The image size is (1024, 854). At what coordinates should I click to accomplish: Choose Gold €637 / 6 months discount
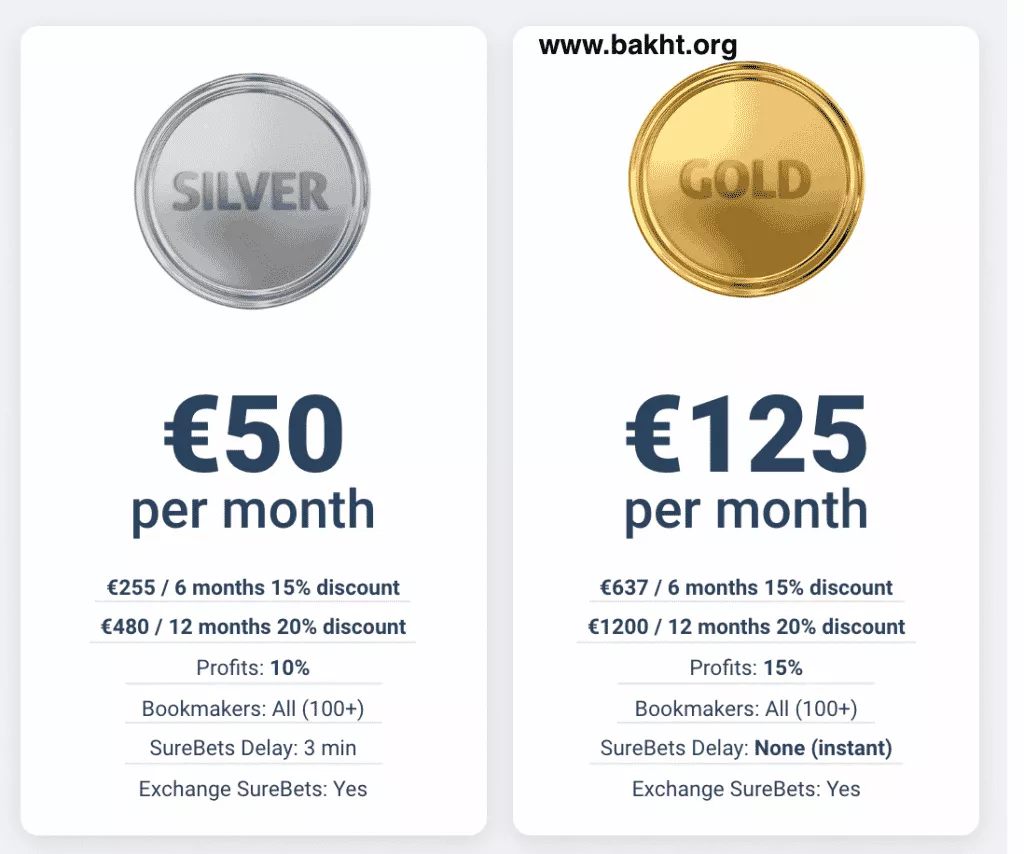pyautogui.click(x=746, y=587)
